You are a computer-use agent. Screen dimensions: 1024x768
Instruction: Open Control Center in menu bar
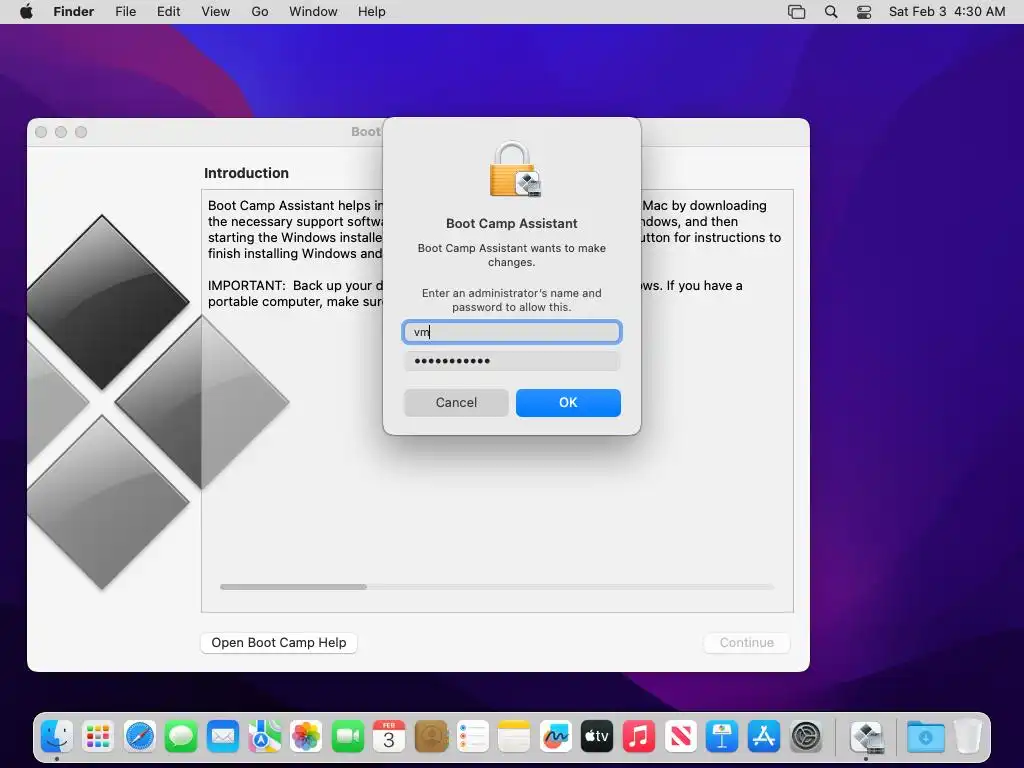pos(864,12)
